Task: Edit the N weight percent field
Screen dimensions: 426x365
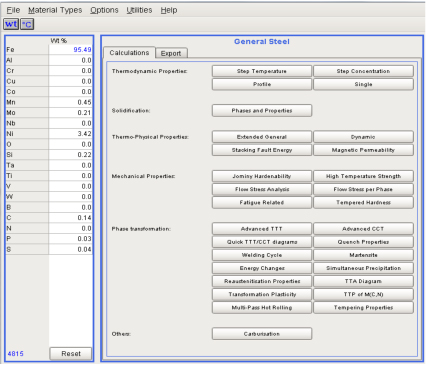Action: [x=70, y=228]
